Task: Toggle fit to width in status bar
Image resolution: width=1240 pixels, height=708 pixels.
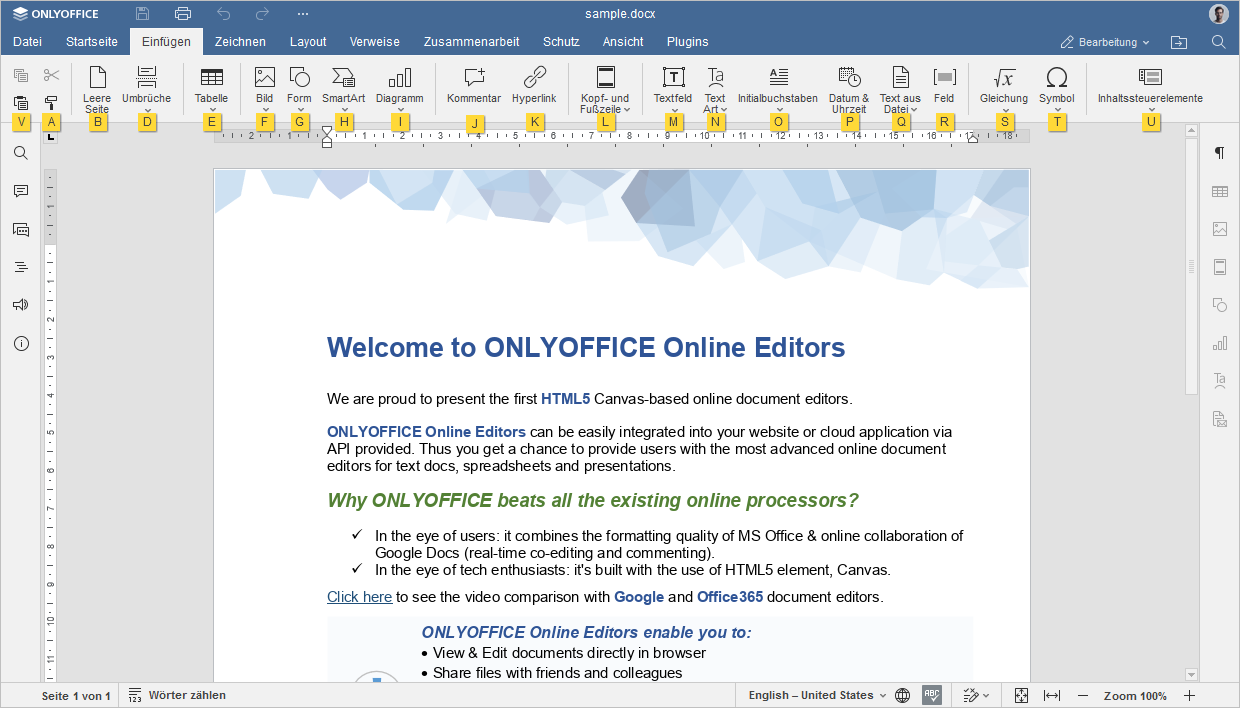Action: point(1051,695)
